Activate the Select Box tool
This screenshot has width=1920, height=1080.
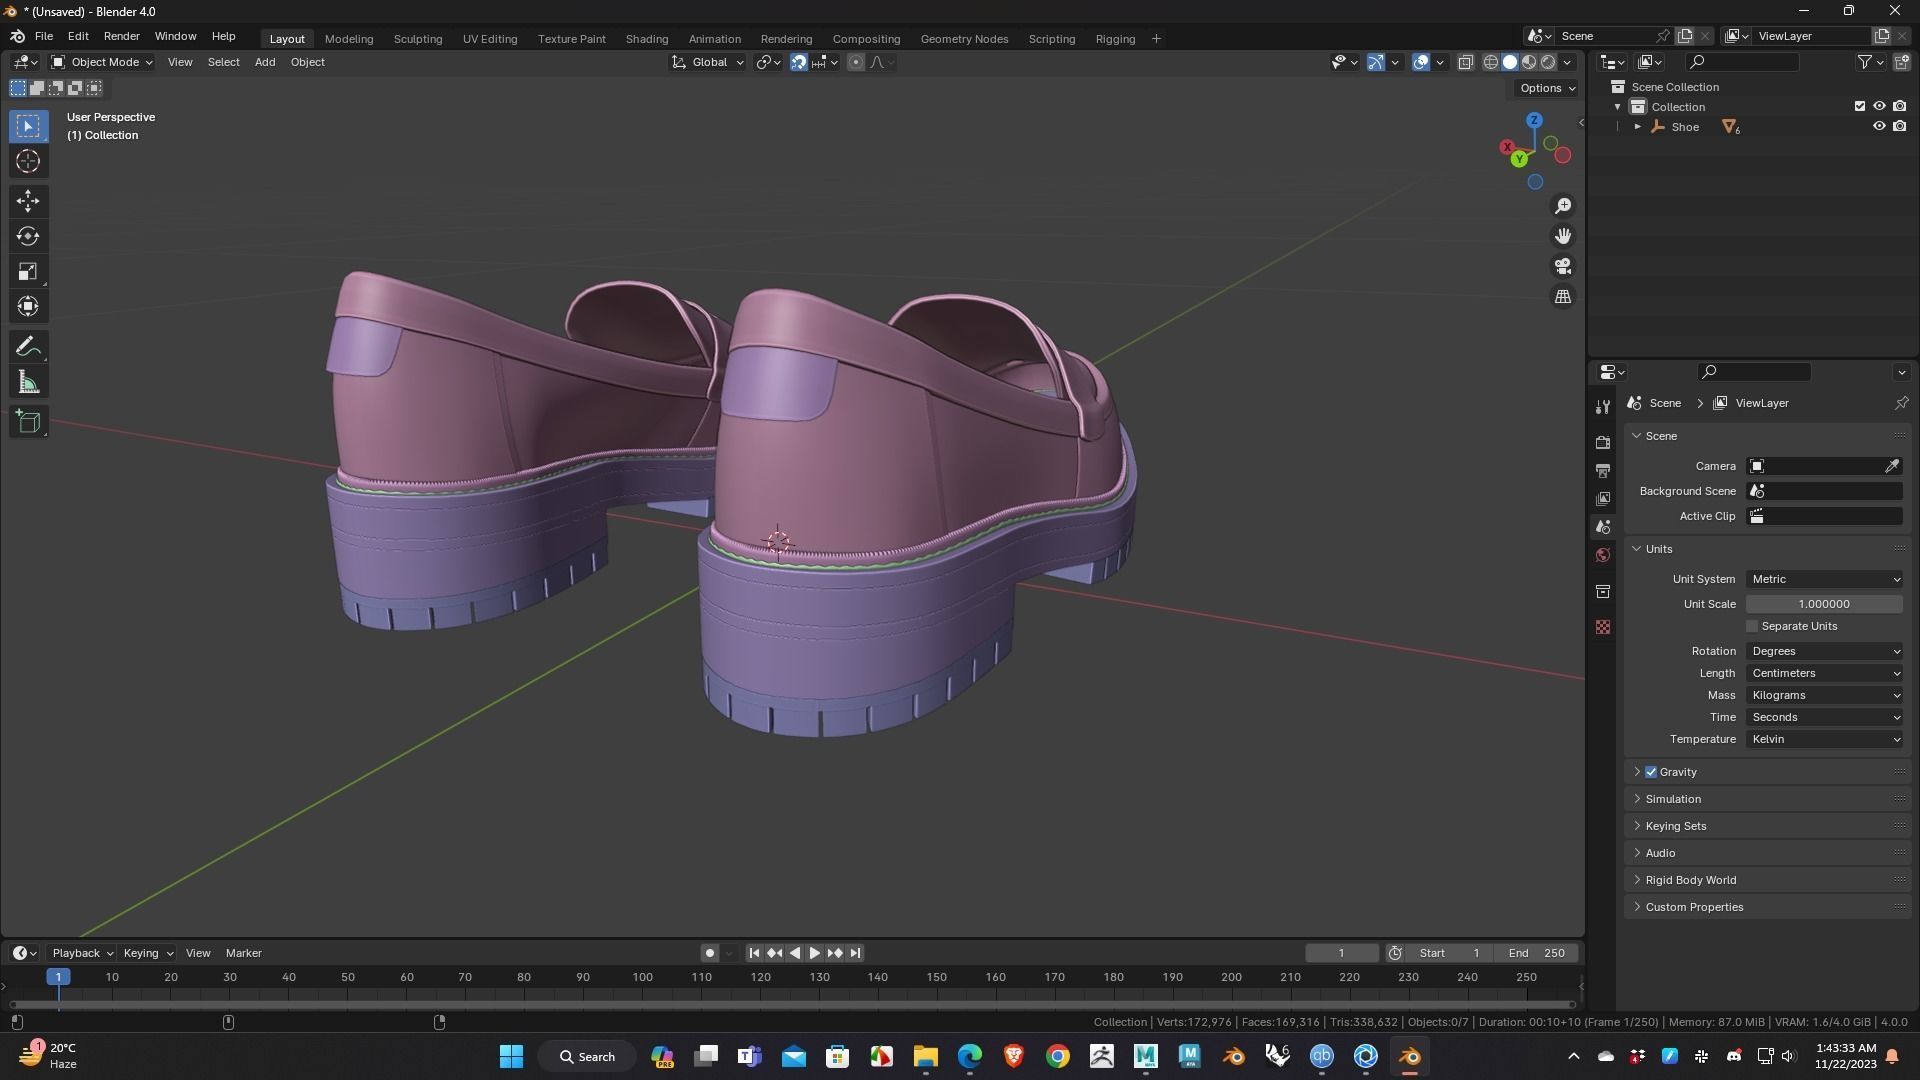(x=28, y=126)
